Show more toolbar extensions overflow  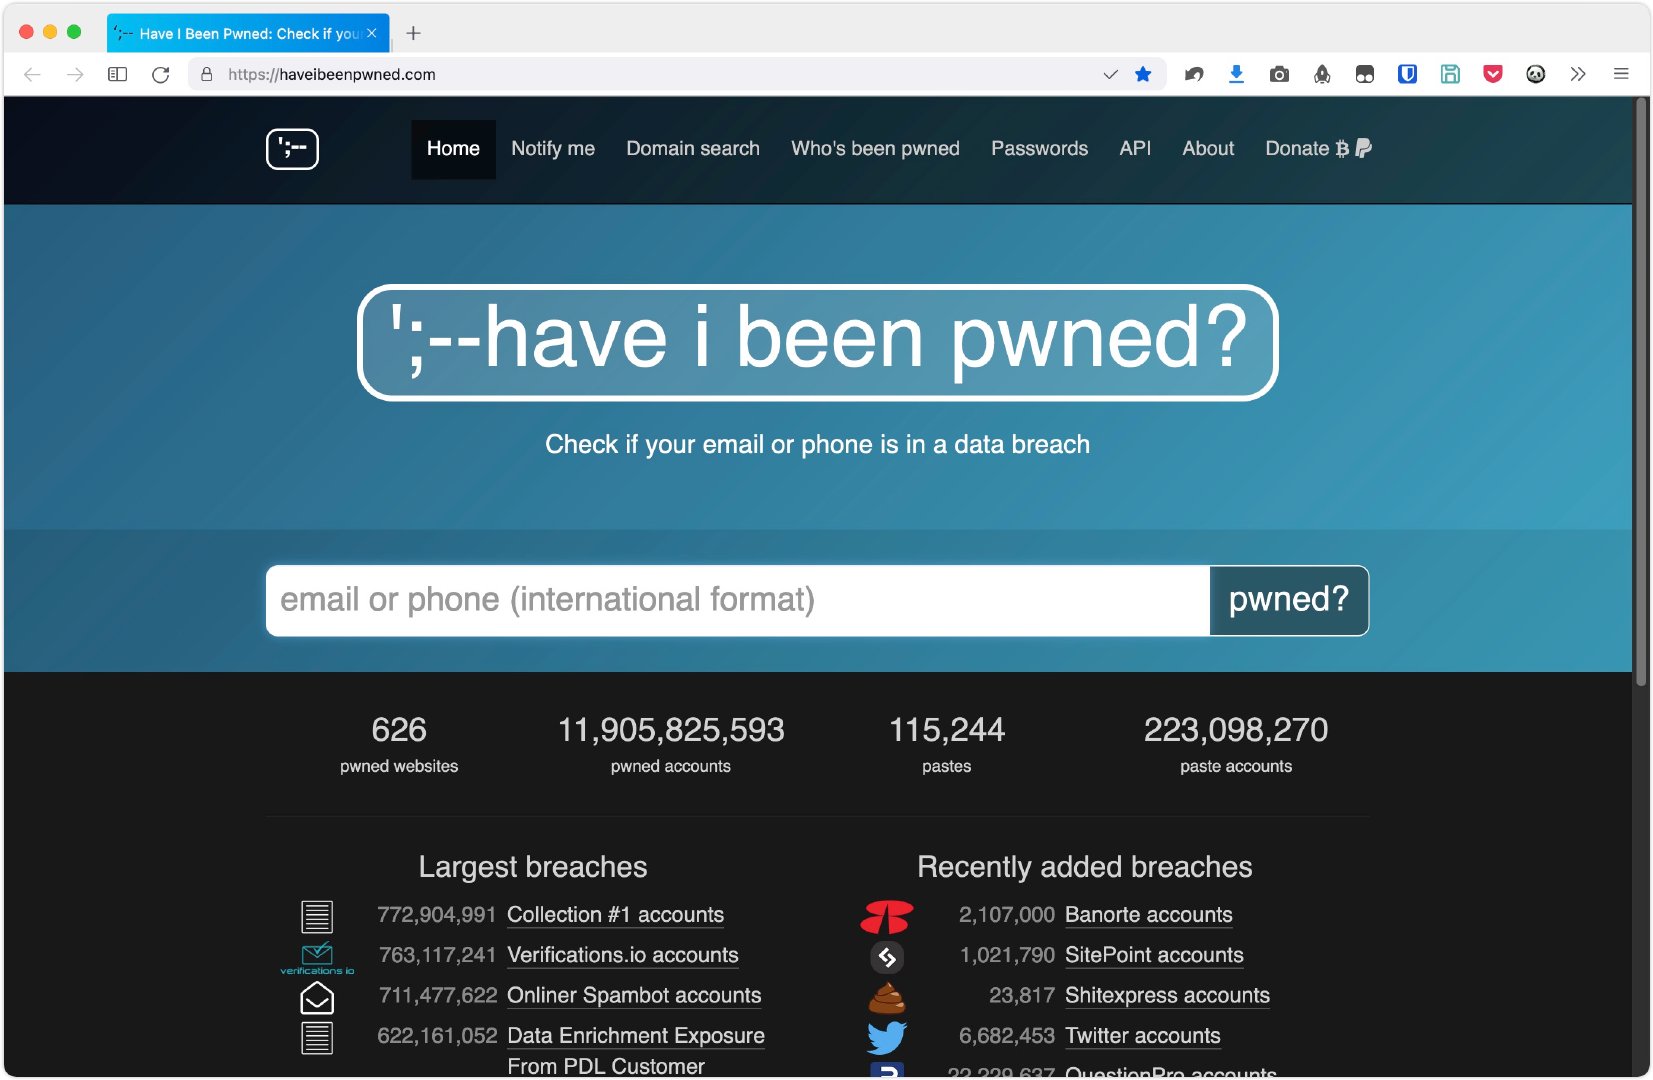[1578, 74]
